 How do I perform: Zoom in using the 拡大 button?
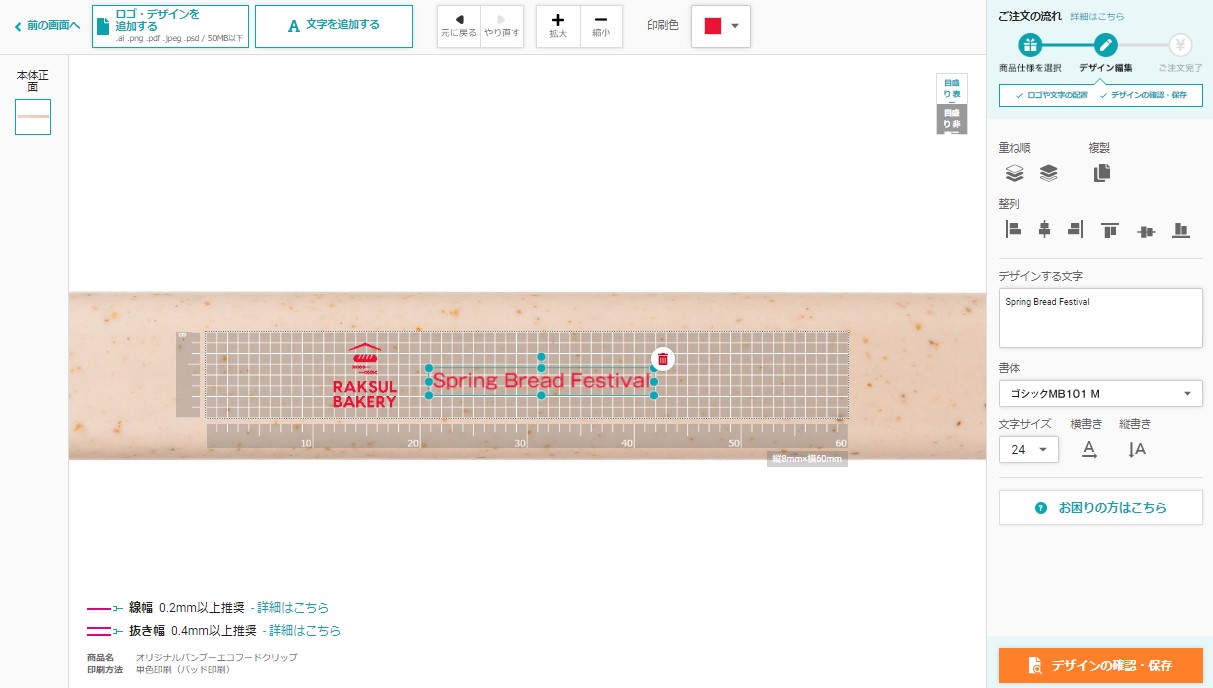point(557,26)
